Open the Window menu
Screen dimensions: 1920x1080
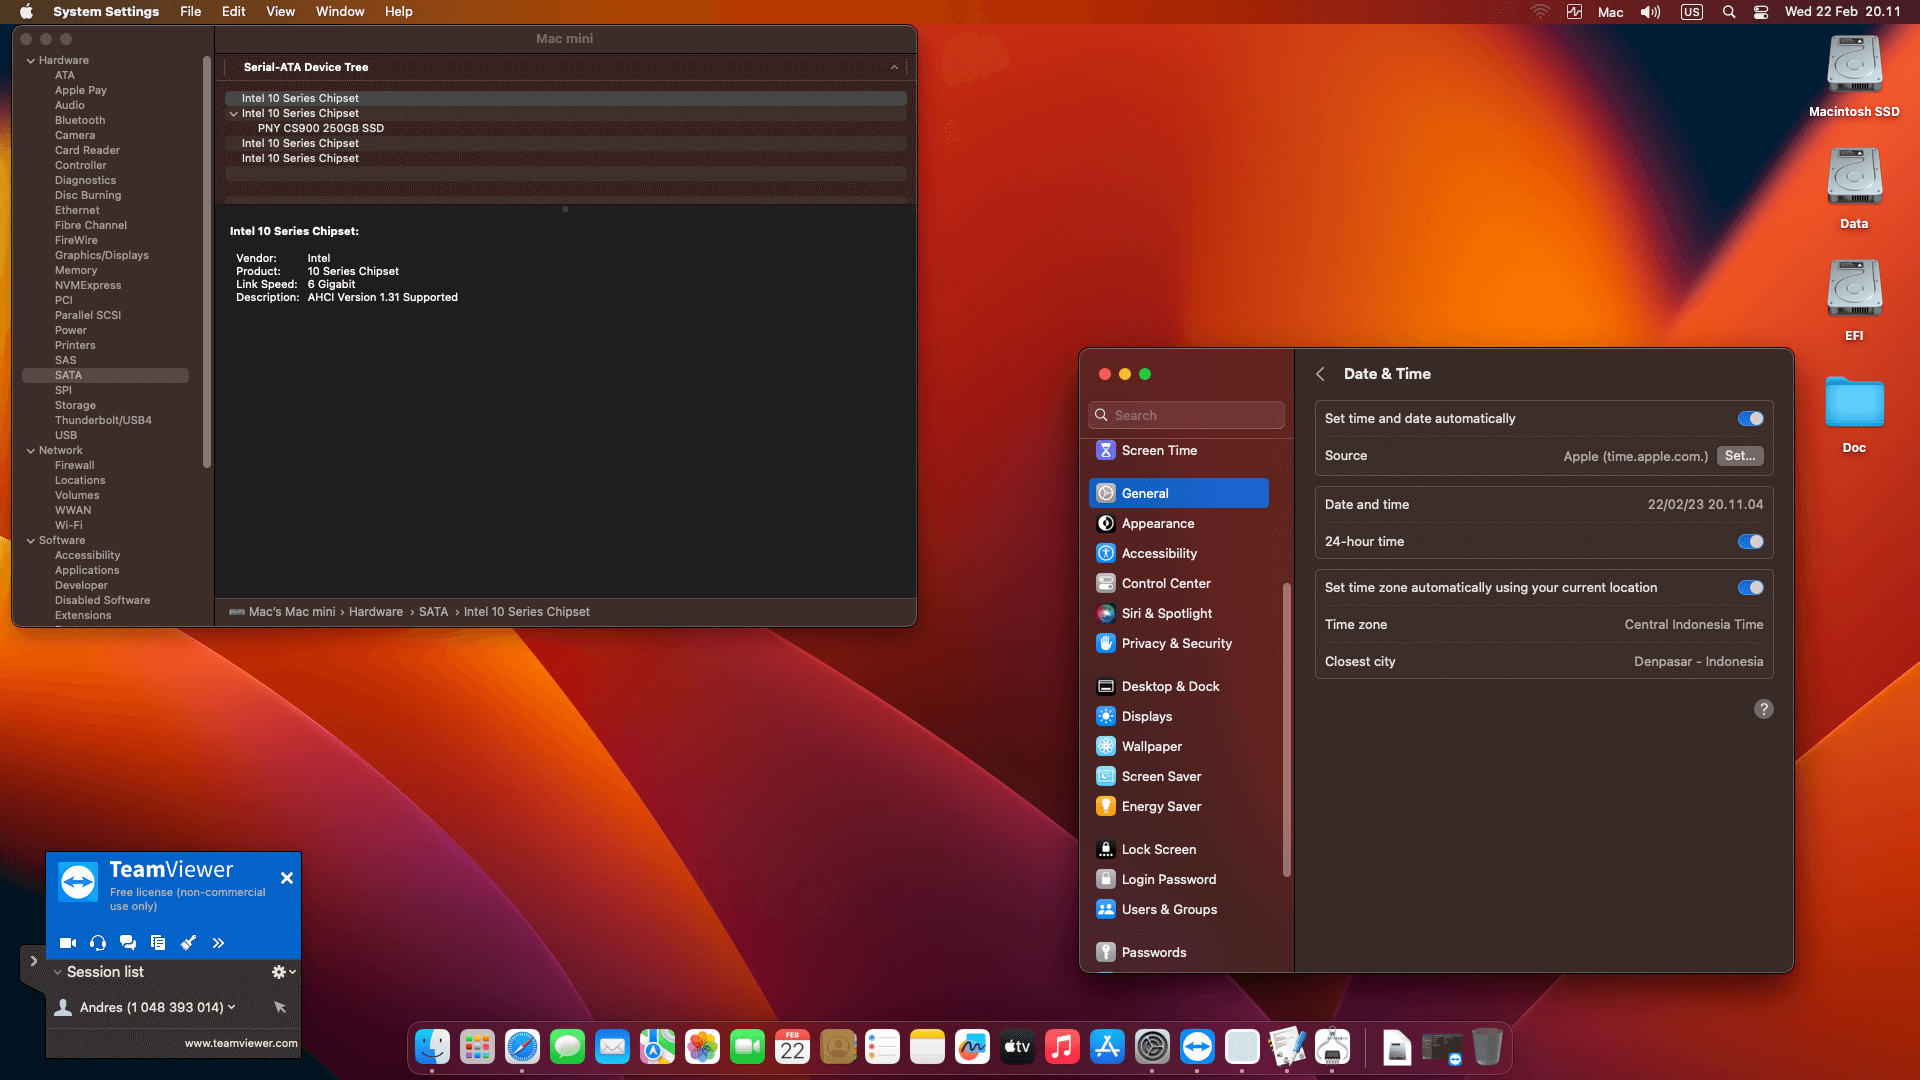(x=340, y=12)
